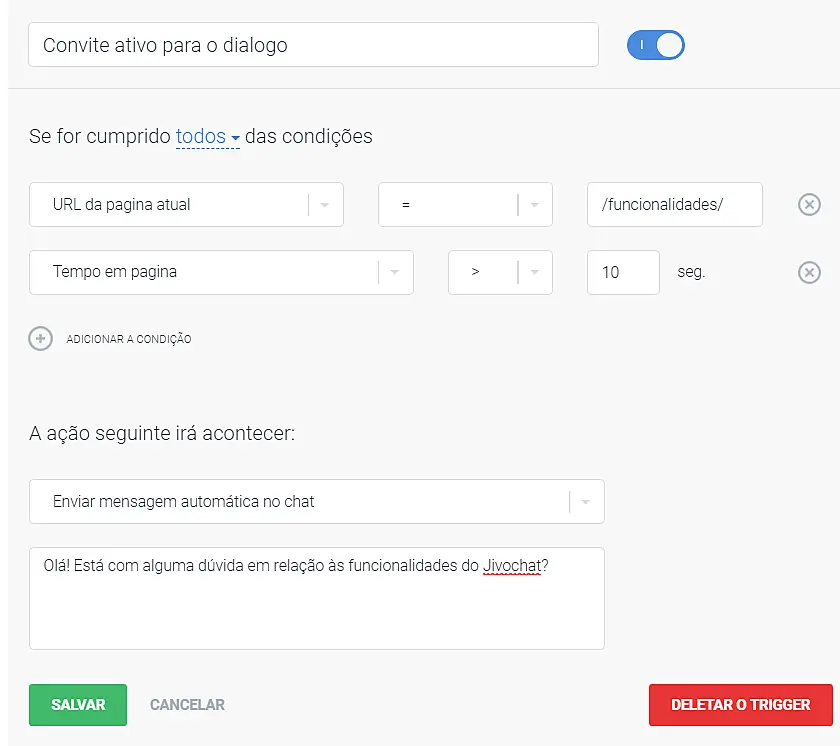Click CANCELAR to discard changes

click(186, 704)
